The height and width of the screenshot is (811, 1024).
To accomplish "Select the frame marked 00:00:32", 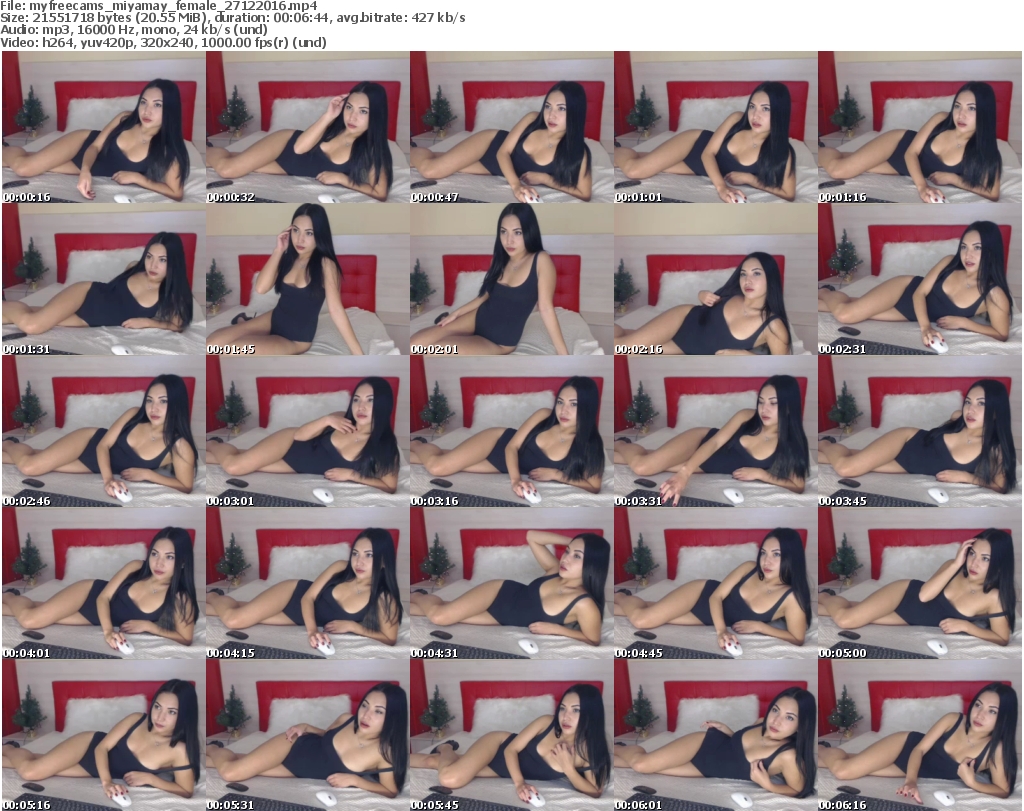I will pyautogui.click(x=307, y=127).
